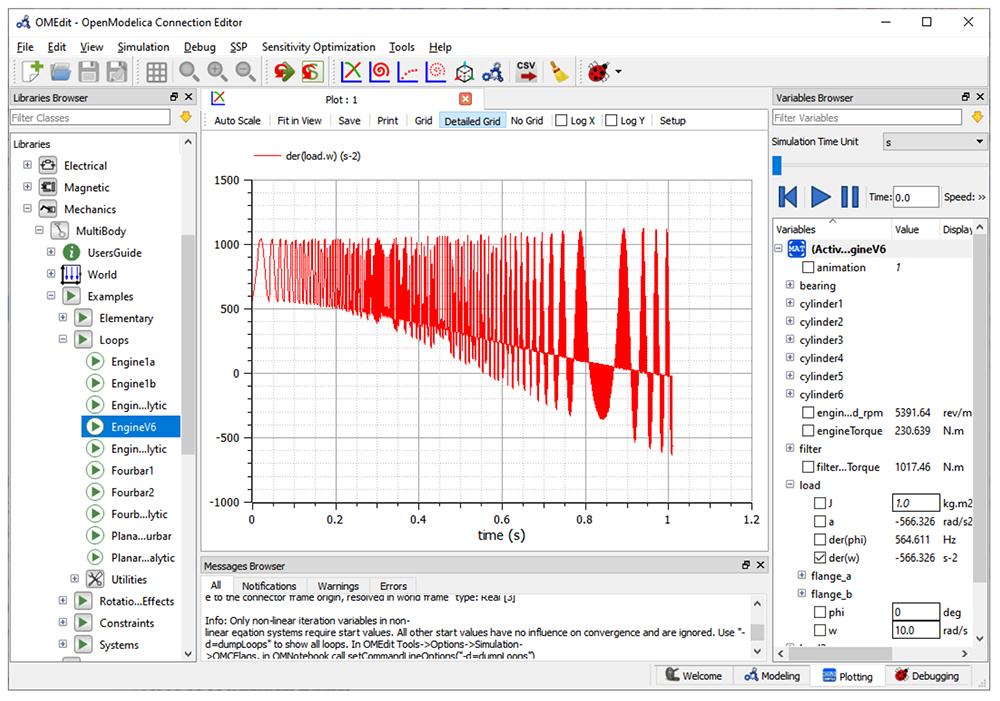Click the Auto Scale plot button
Image resolution: width=1000 pixels, height=701 pixels.
click(x=237, y=121)
